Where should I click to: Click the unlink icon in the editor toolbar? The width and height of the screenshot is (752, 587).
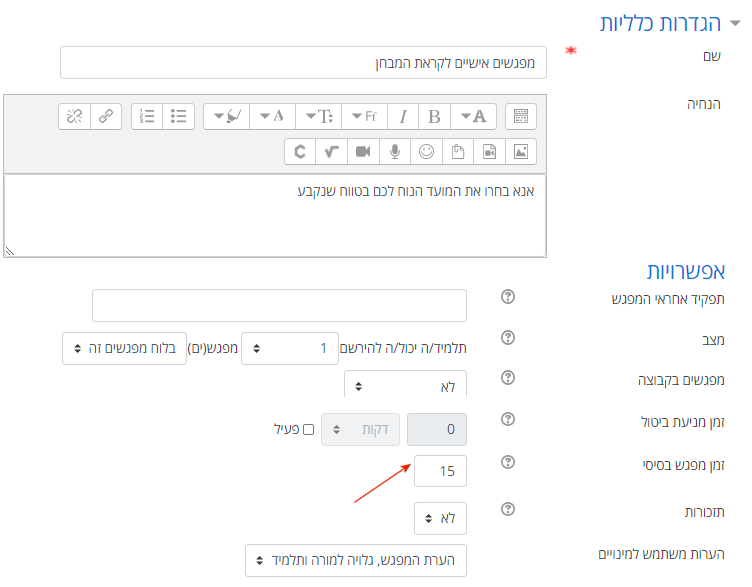pos(74,117)
